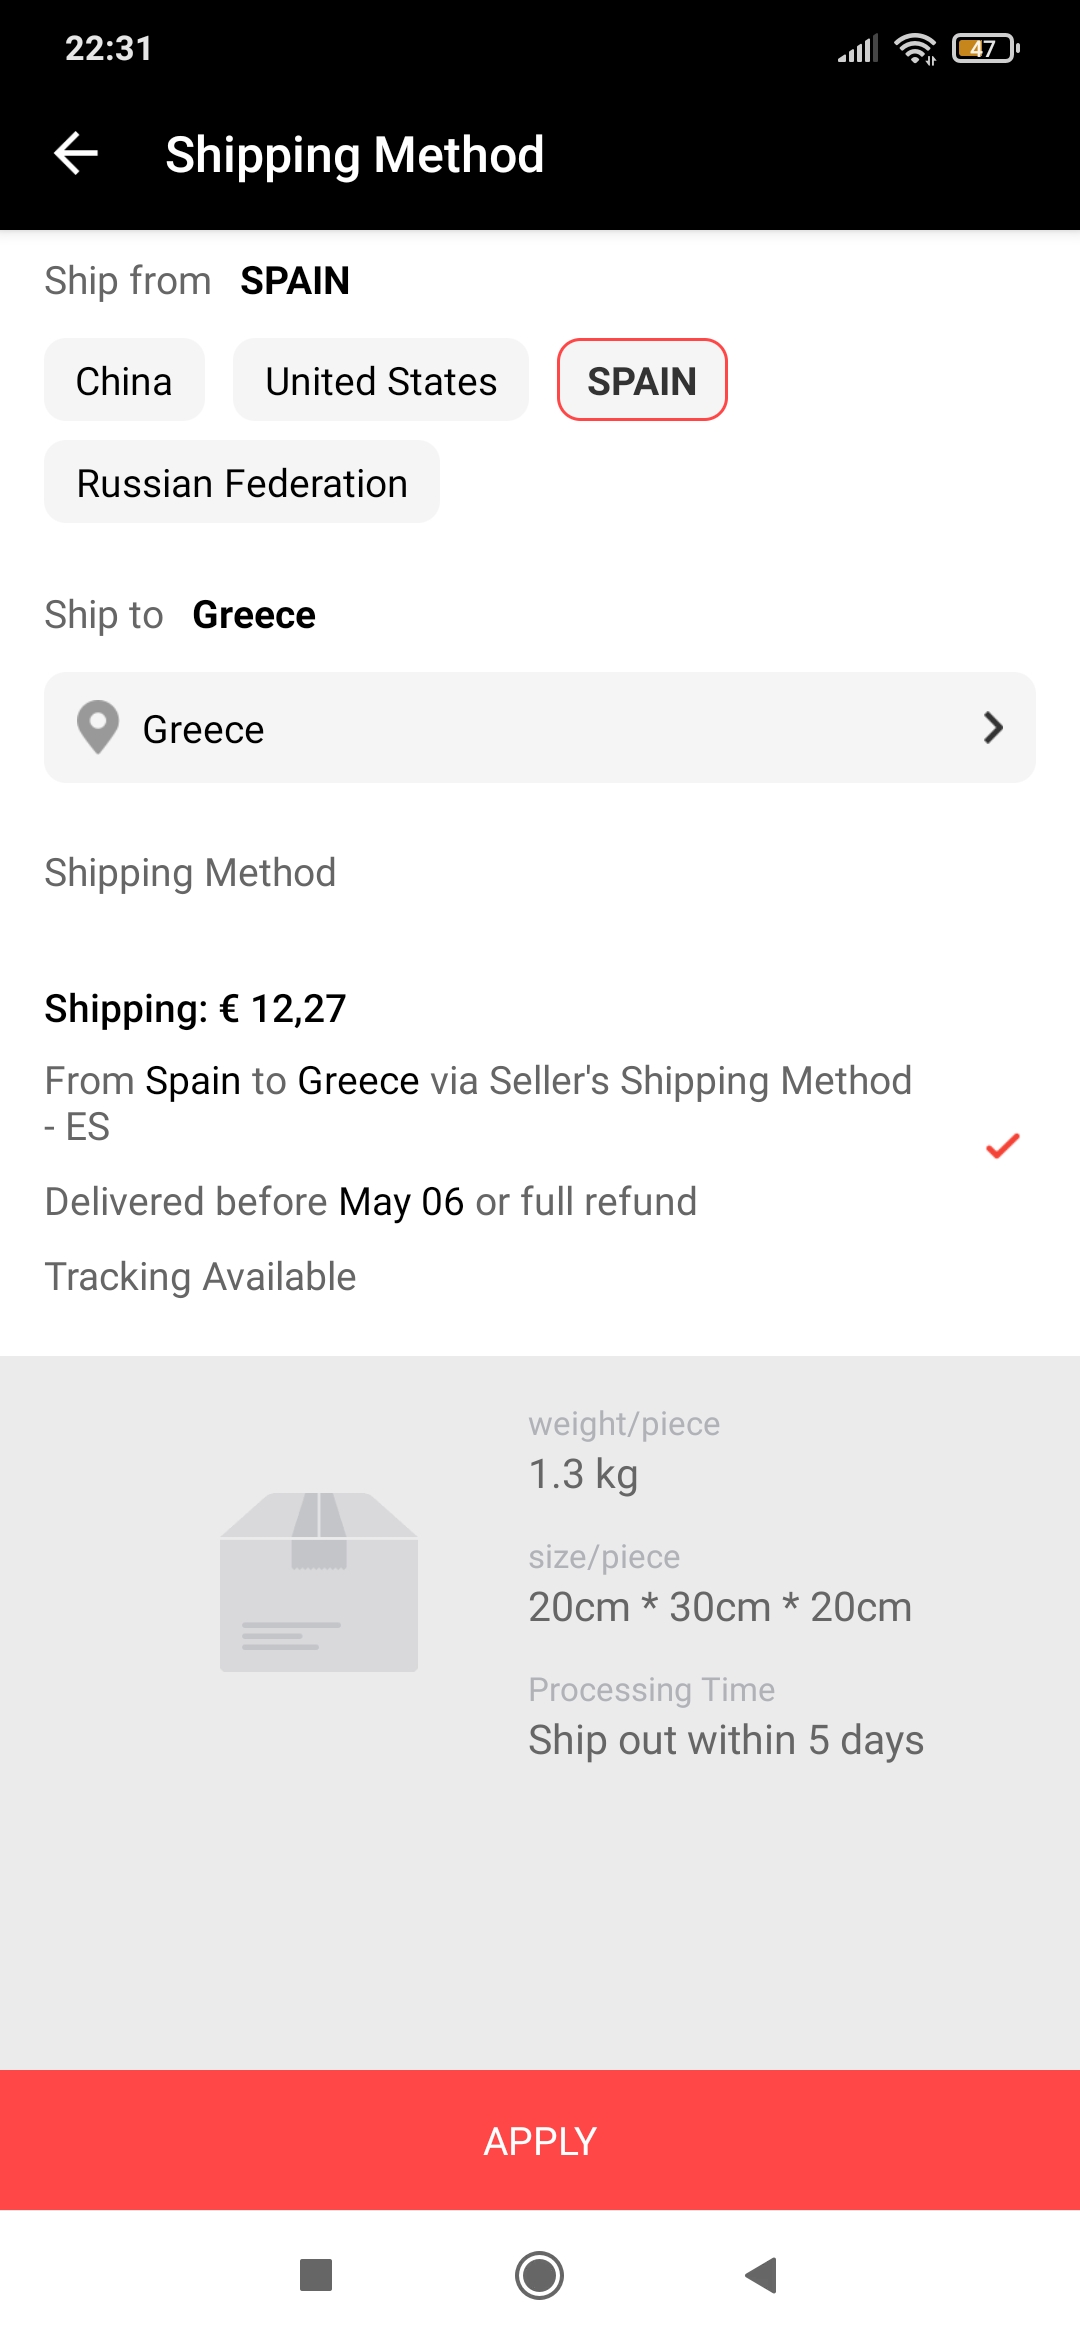Select United States as ship-from country
The image size is (1080, 2340).
pyautogui.click(x=381, y=381)
